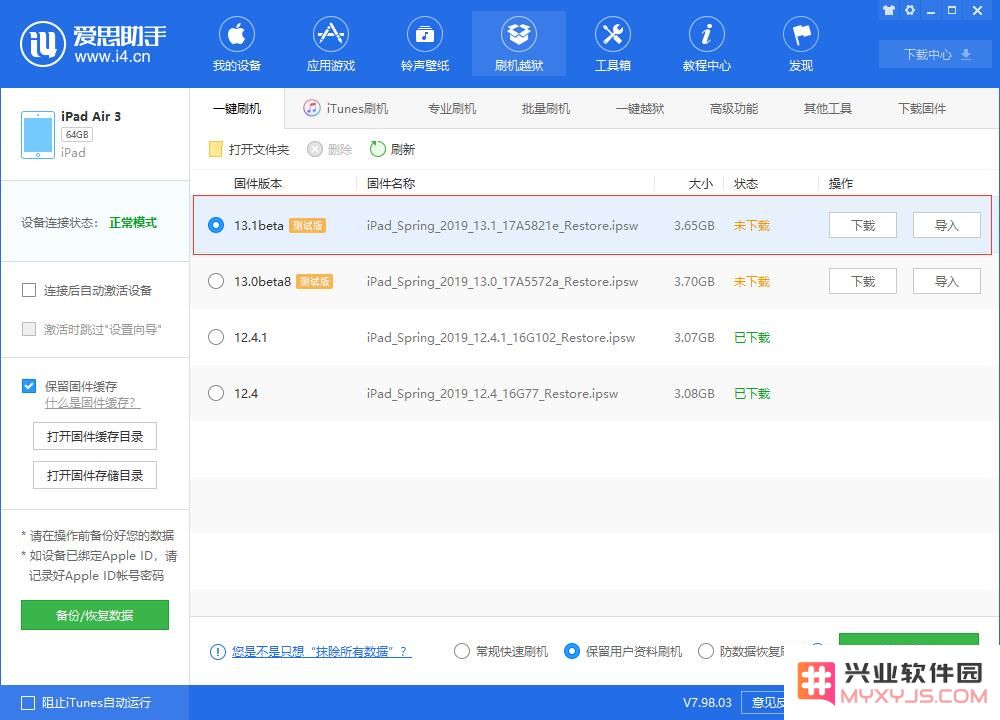Click 打开文件夹 open folder icon
The height and width of the screenshot is (720, 1000).
216,149
